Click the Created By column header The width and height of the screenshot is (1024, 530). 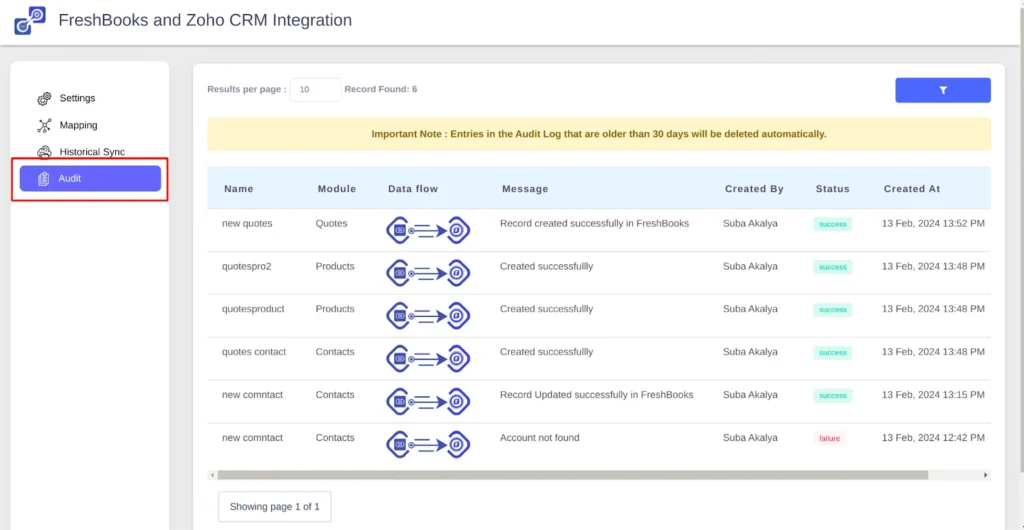(754, 189)
